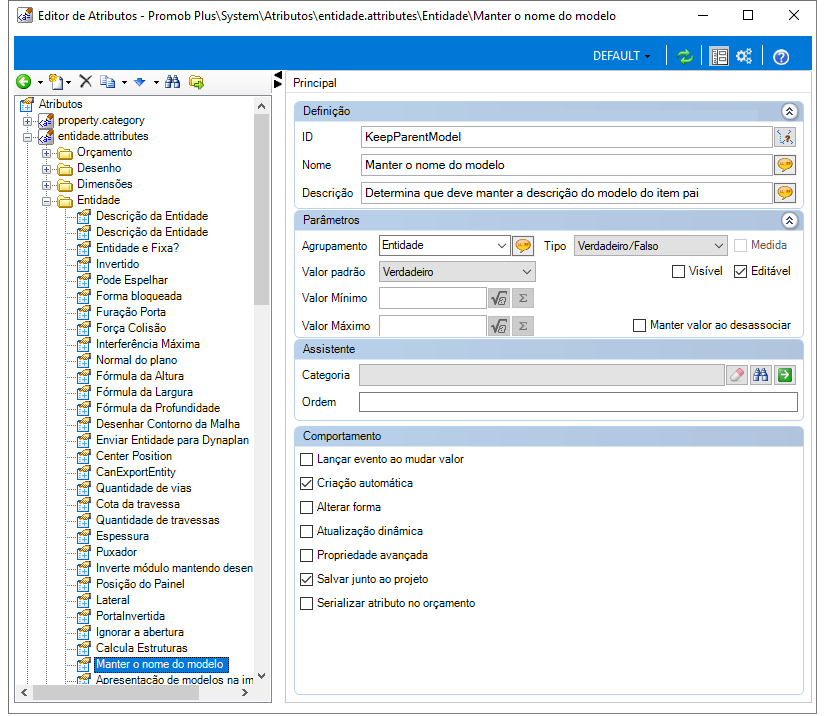Open the DEFAULT menu in header
This screenshot has height=716, width=824.
coord(621,56)
